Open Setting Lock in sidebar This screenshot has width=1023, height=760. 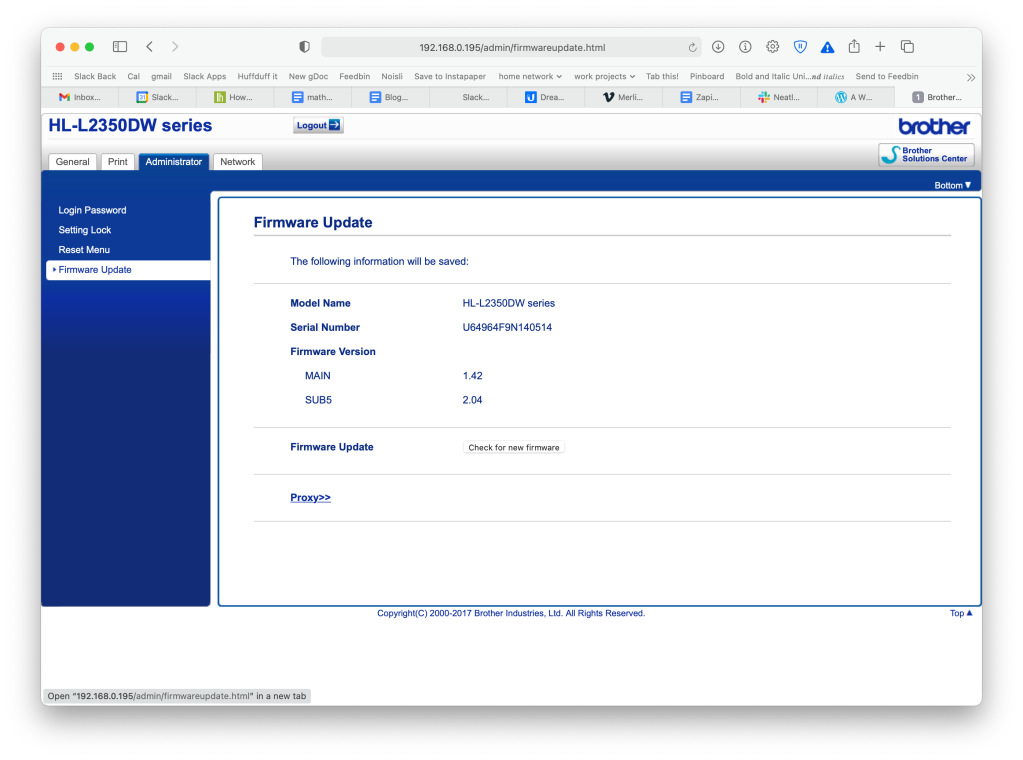click(85, 230)
